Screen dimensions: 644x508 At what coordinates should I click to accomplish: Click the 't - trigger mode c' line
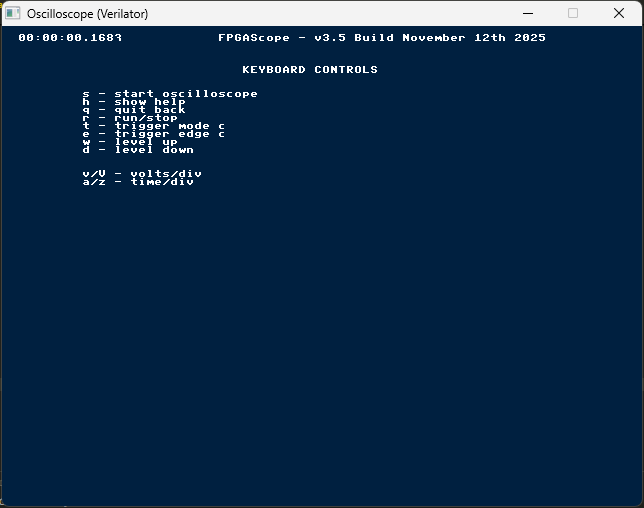154,126
